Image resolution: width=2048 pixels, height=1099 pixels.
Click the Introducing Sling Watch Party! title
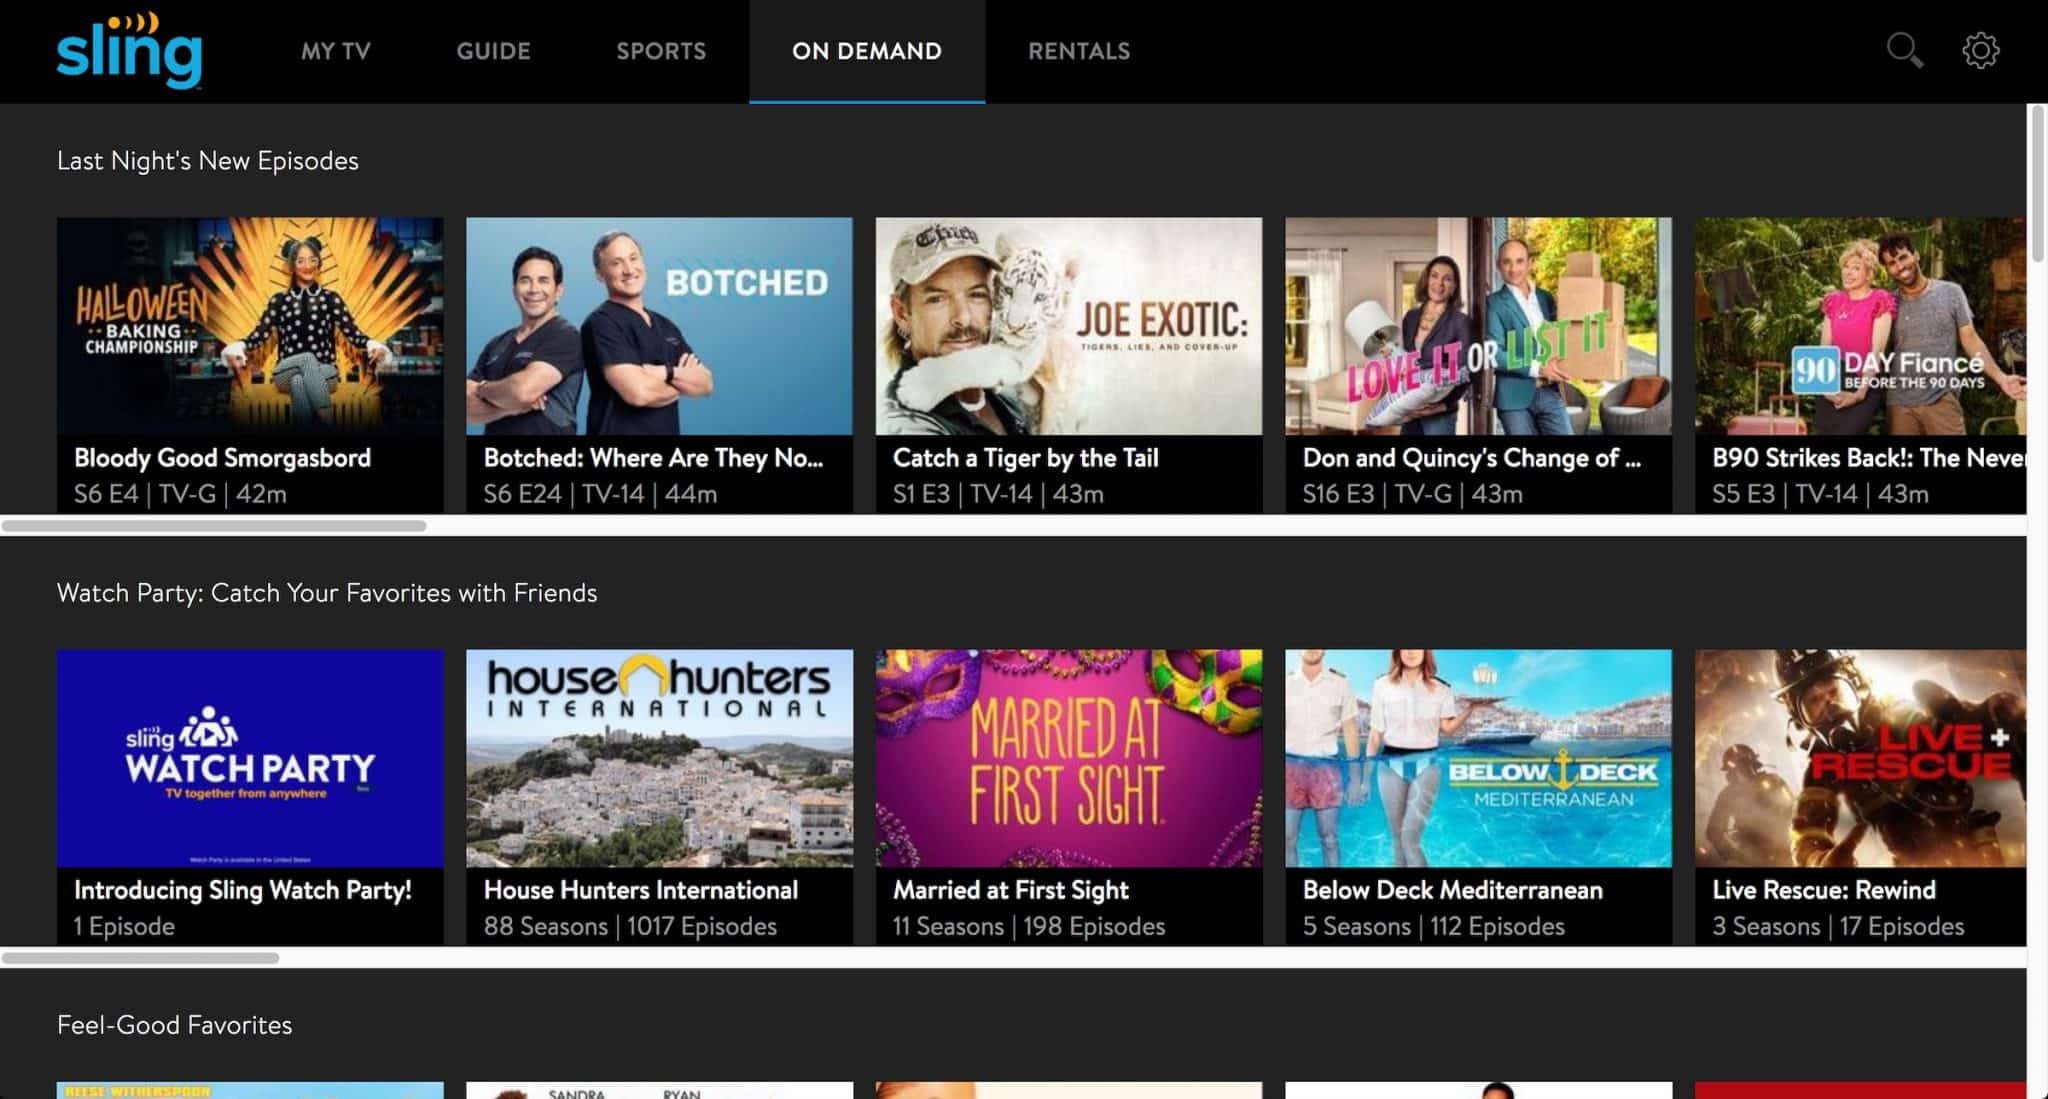pyautogui.click(x=243, y=890)
